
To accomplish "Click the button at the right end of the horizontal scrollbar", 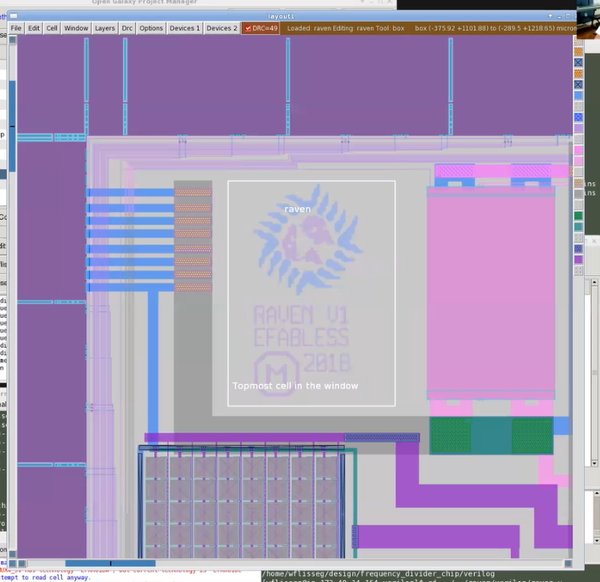I will tap(568, 563).
